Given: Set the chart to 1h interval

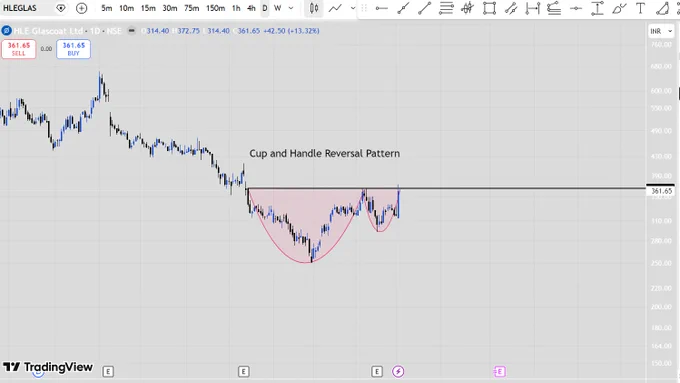Looking at the screenshot, I should [236, 8].
